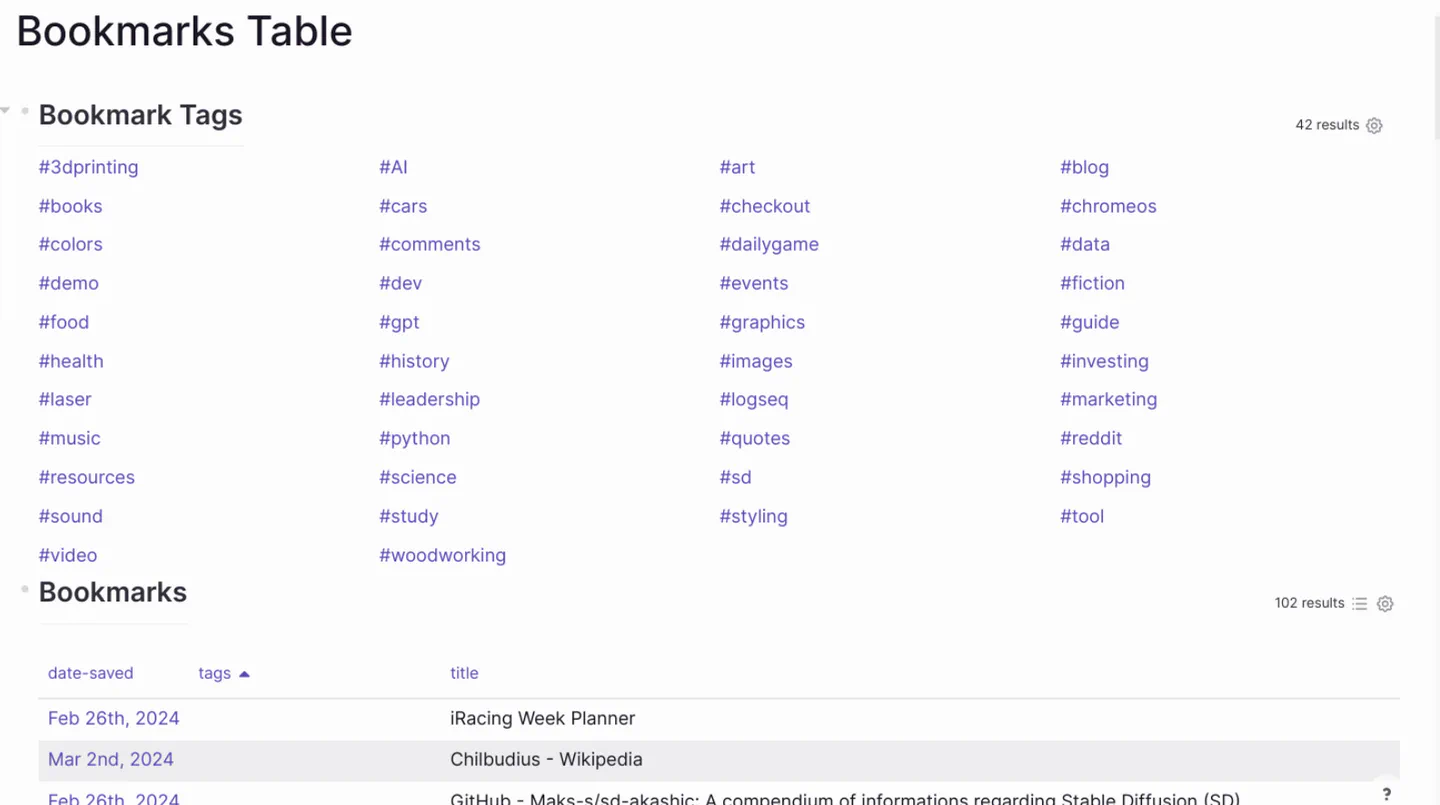Open settings gear for Bookmark Tags query
The image size is (1440, 805).
tap(1374, 126)
